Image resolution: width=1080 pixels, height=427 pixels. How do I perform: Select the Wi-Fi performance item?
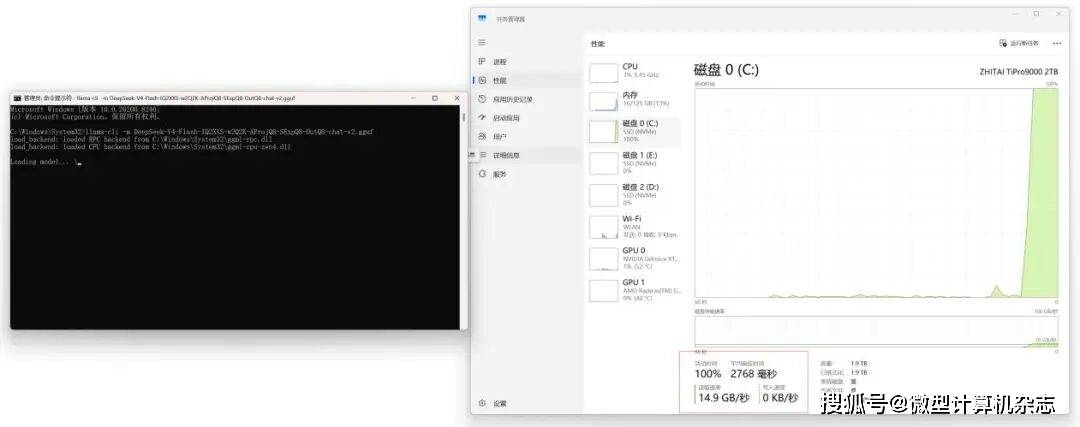click(634, 227)
